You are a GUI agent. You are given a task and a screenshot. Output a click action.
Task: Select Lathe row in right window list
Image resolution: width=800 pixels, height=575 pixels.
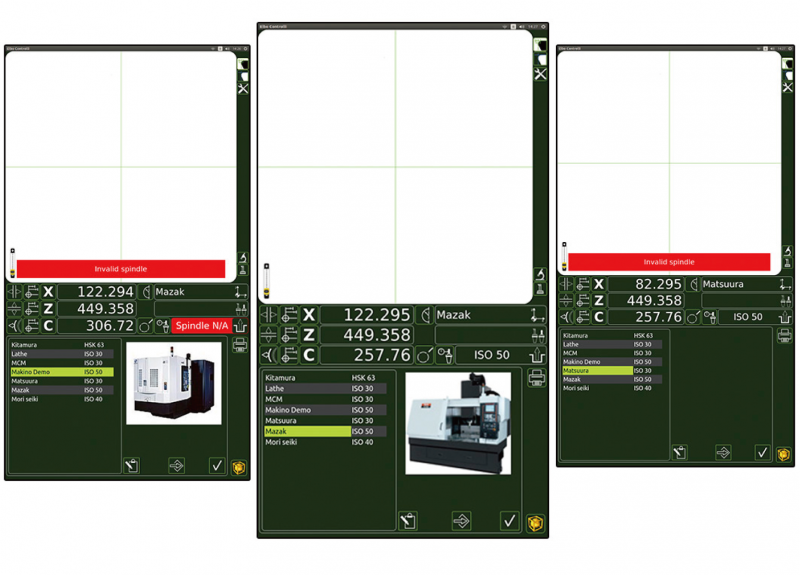pyautogui.click(x=612, y=344)
